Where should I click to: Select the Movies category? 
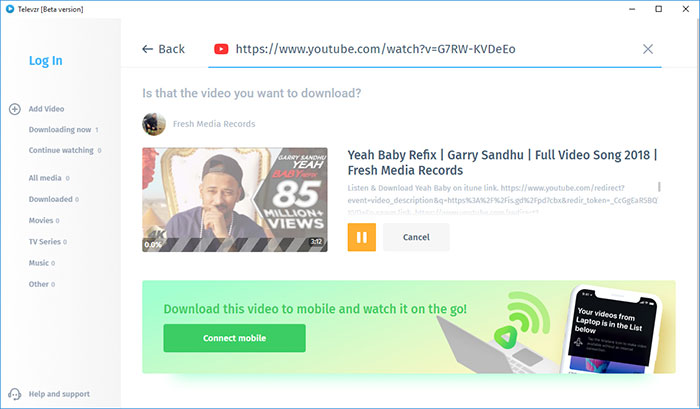tap(42, 220)
